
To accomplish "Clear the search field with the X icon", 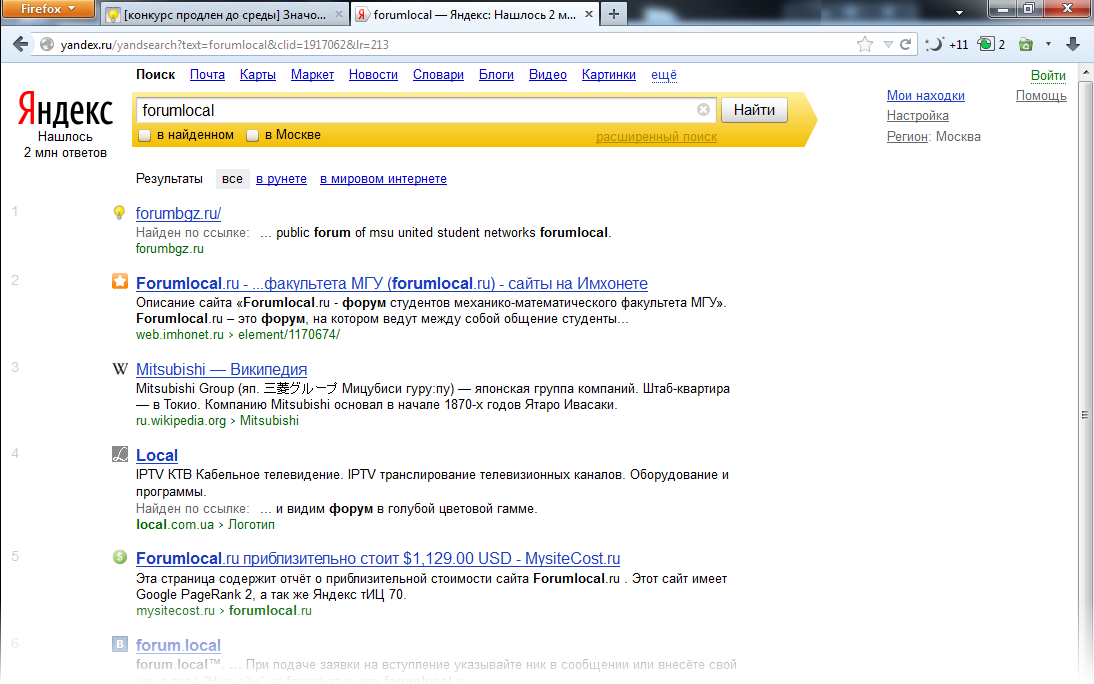I will (703, 110).
